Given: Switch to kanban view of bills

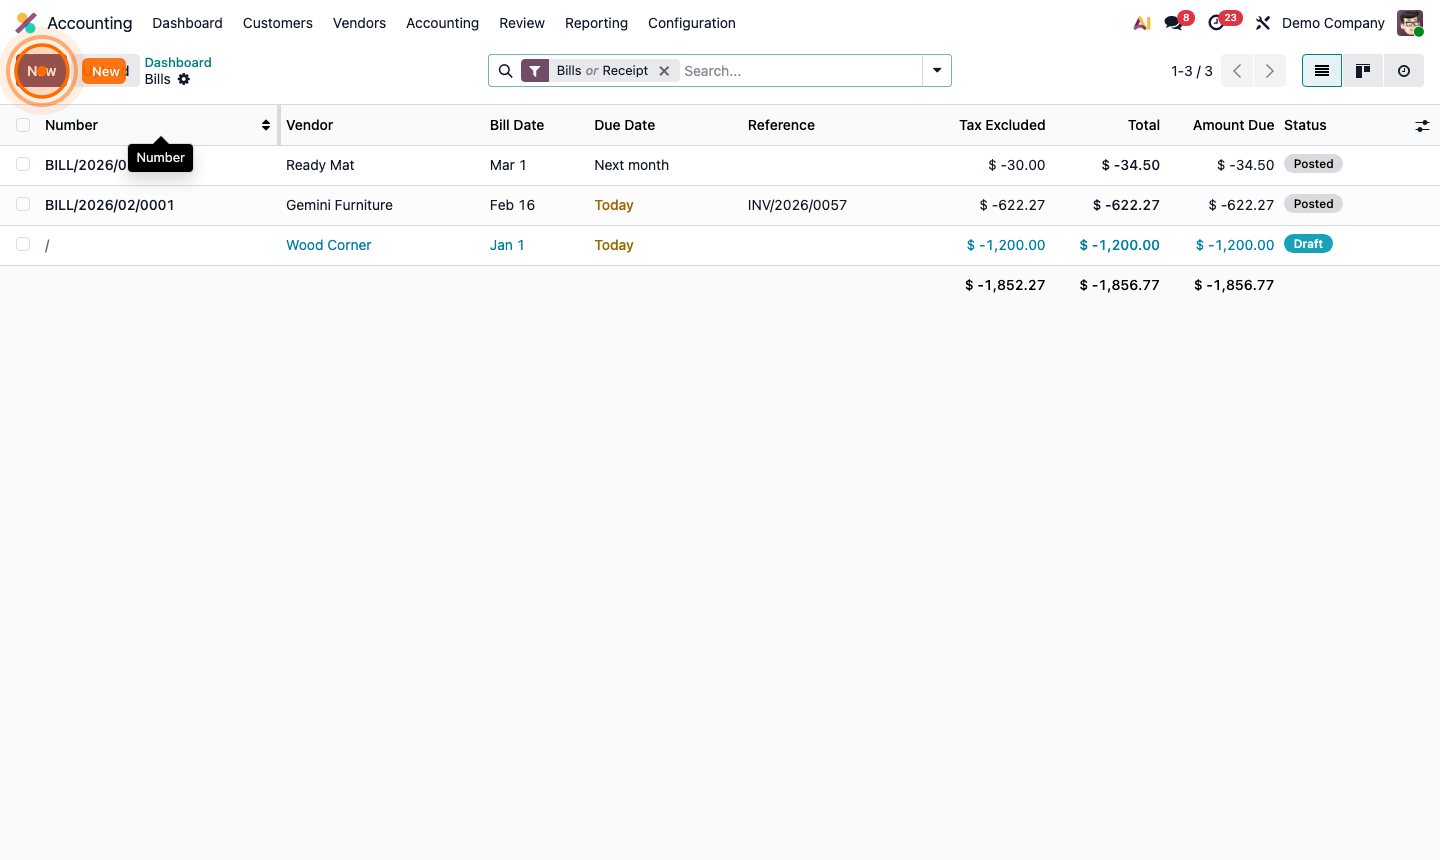Looking at the screenshot, I should pyautogui.click(x=1362, y=70).
